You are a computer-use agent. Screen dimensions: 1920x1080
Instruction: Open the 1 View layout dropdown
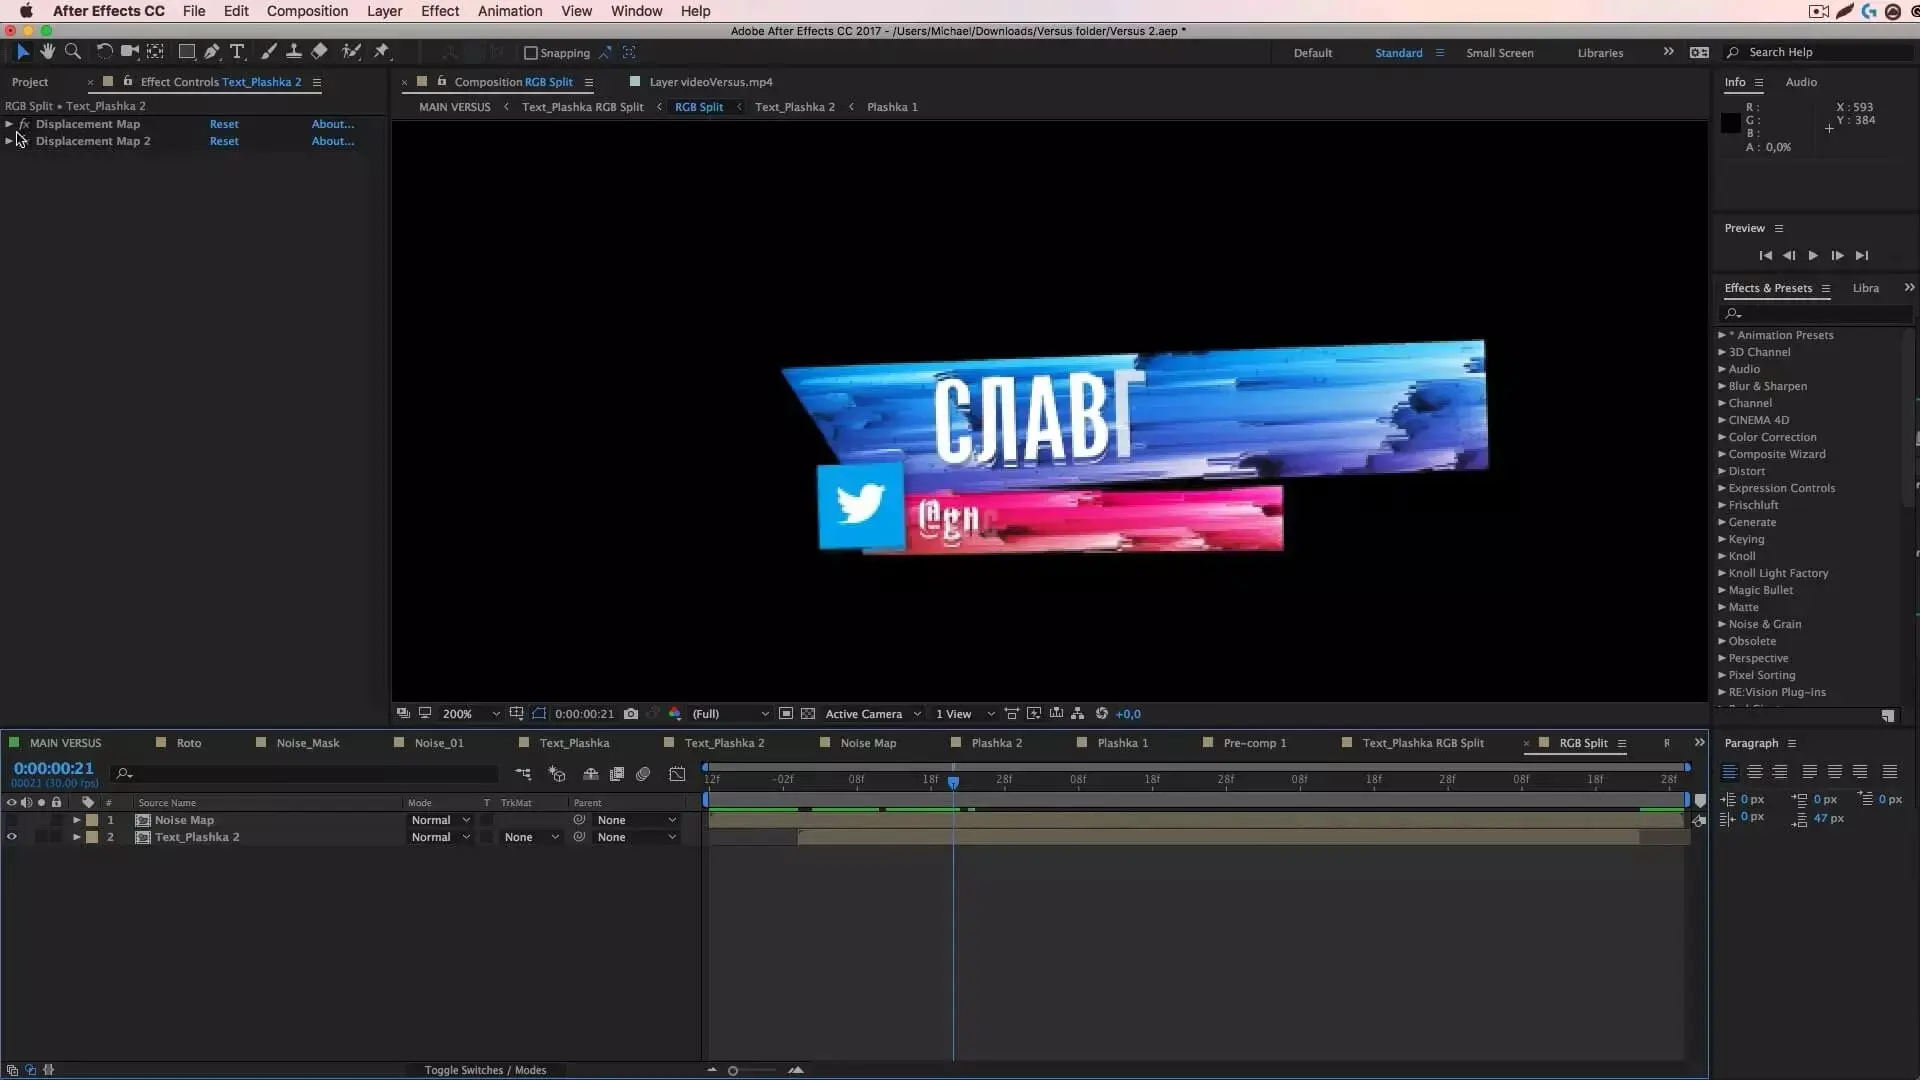point(964,714)
